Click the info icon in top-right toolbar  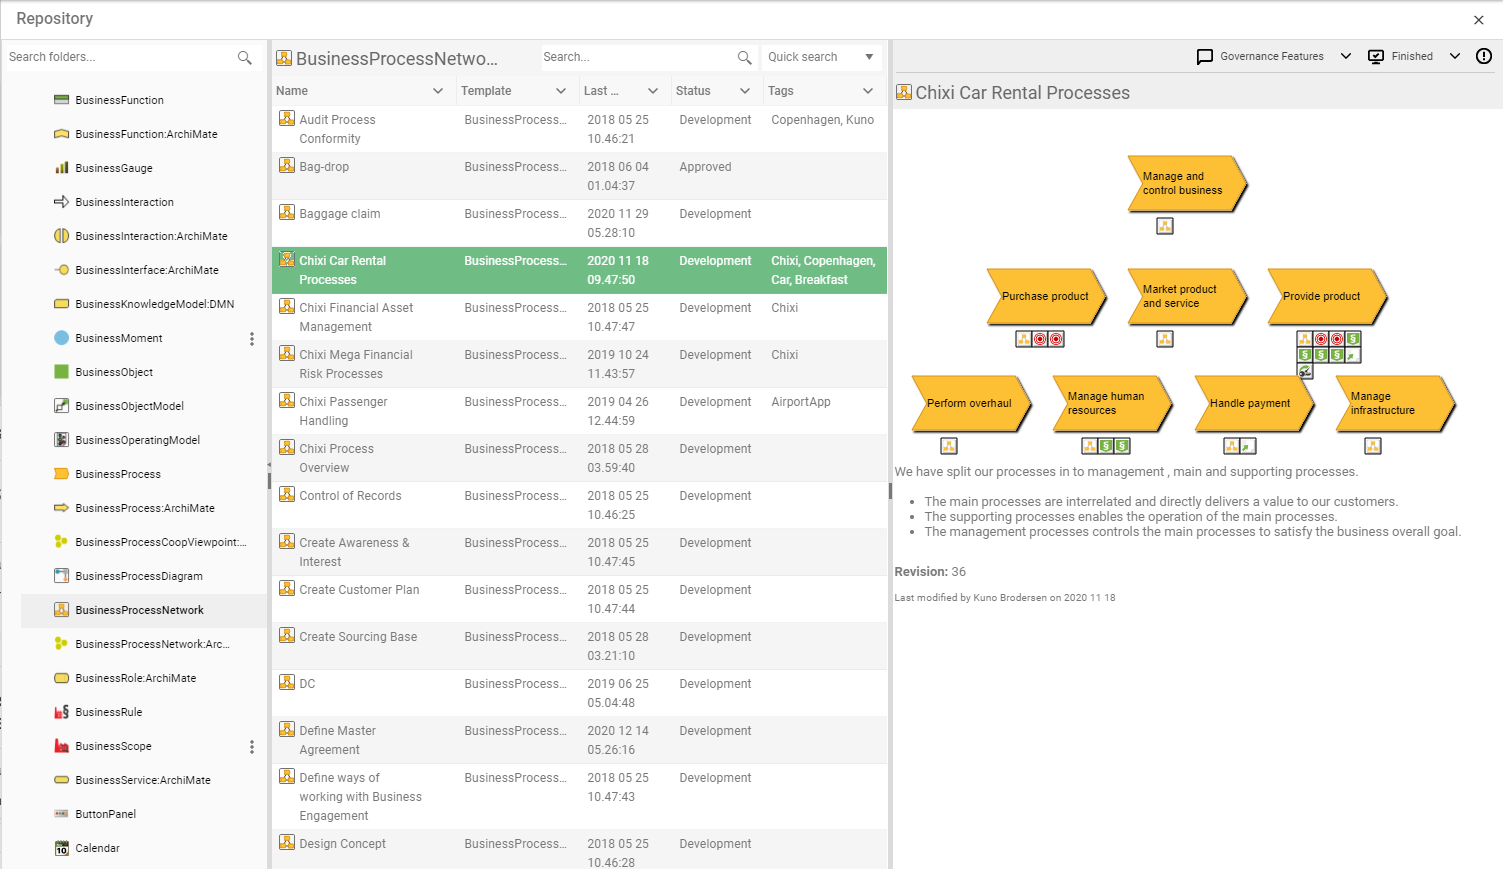point(1484,56)
